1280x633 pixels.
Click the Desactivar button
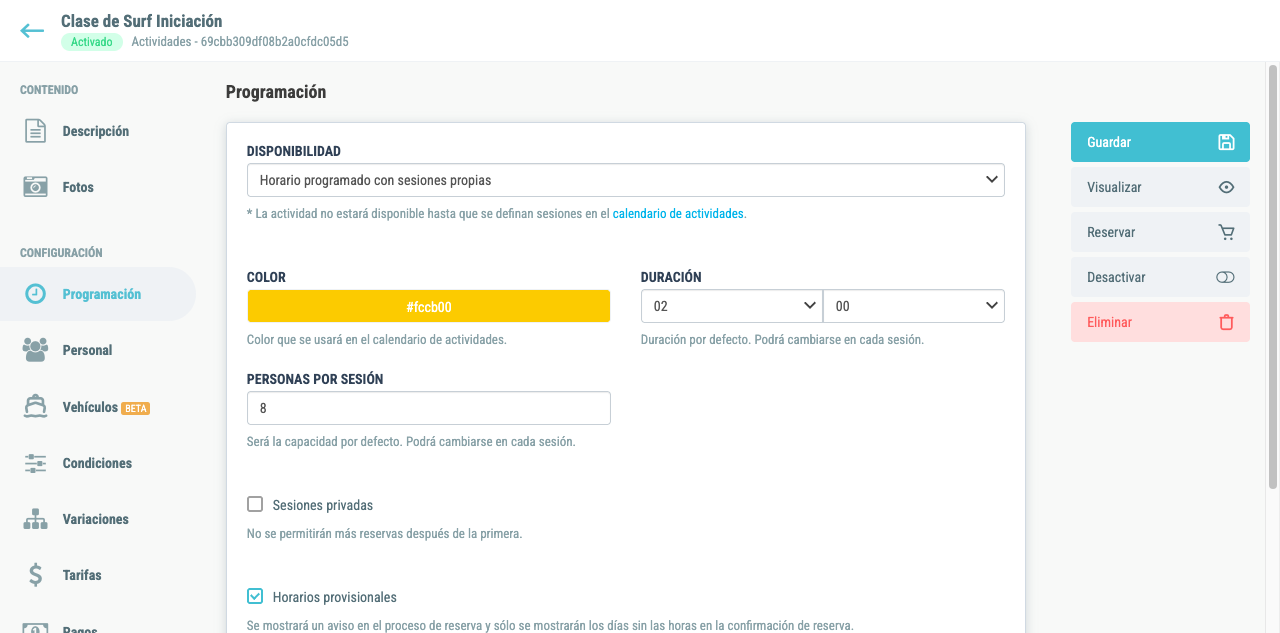coord(1160,277)
